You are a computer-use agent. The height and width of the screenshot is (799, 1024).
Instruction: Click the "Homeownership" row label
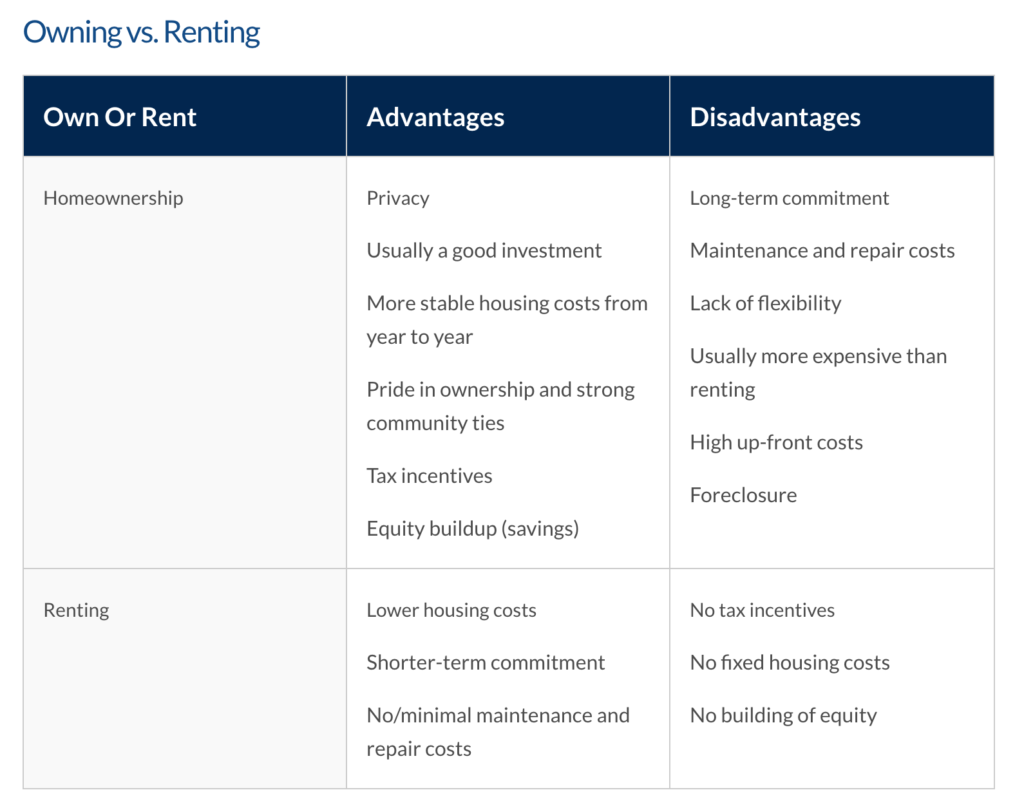113,198
